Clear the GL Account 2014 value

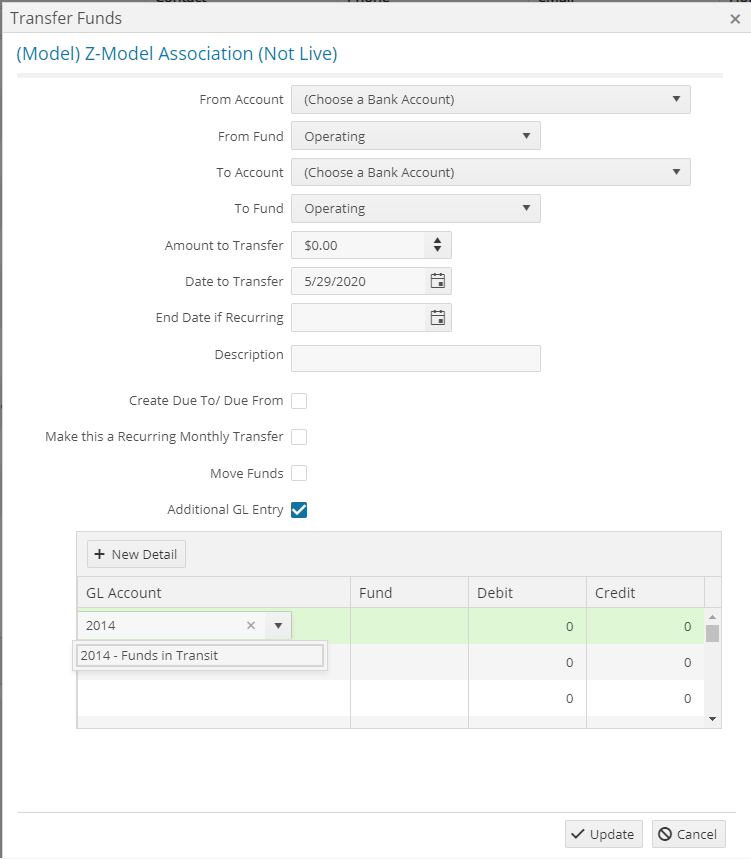click(251, 626)
